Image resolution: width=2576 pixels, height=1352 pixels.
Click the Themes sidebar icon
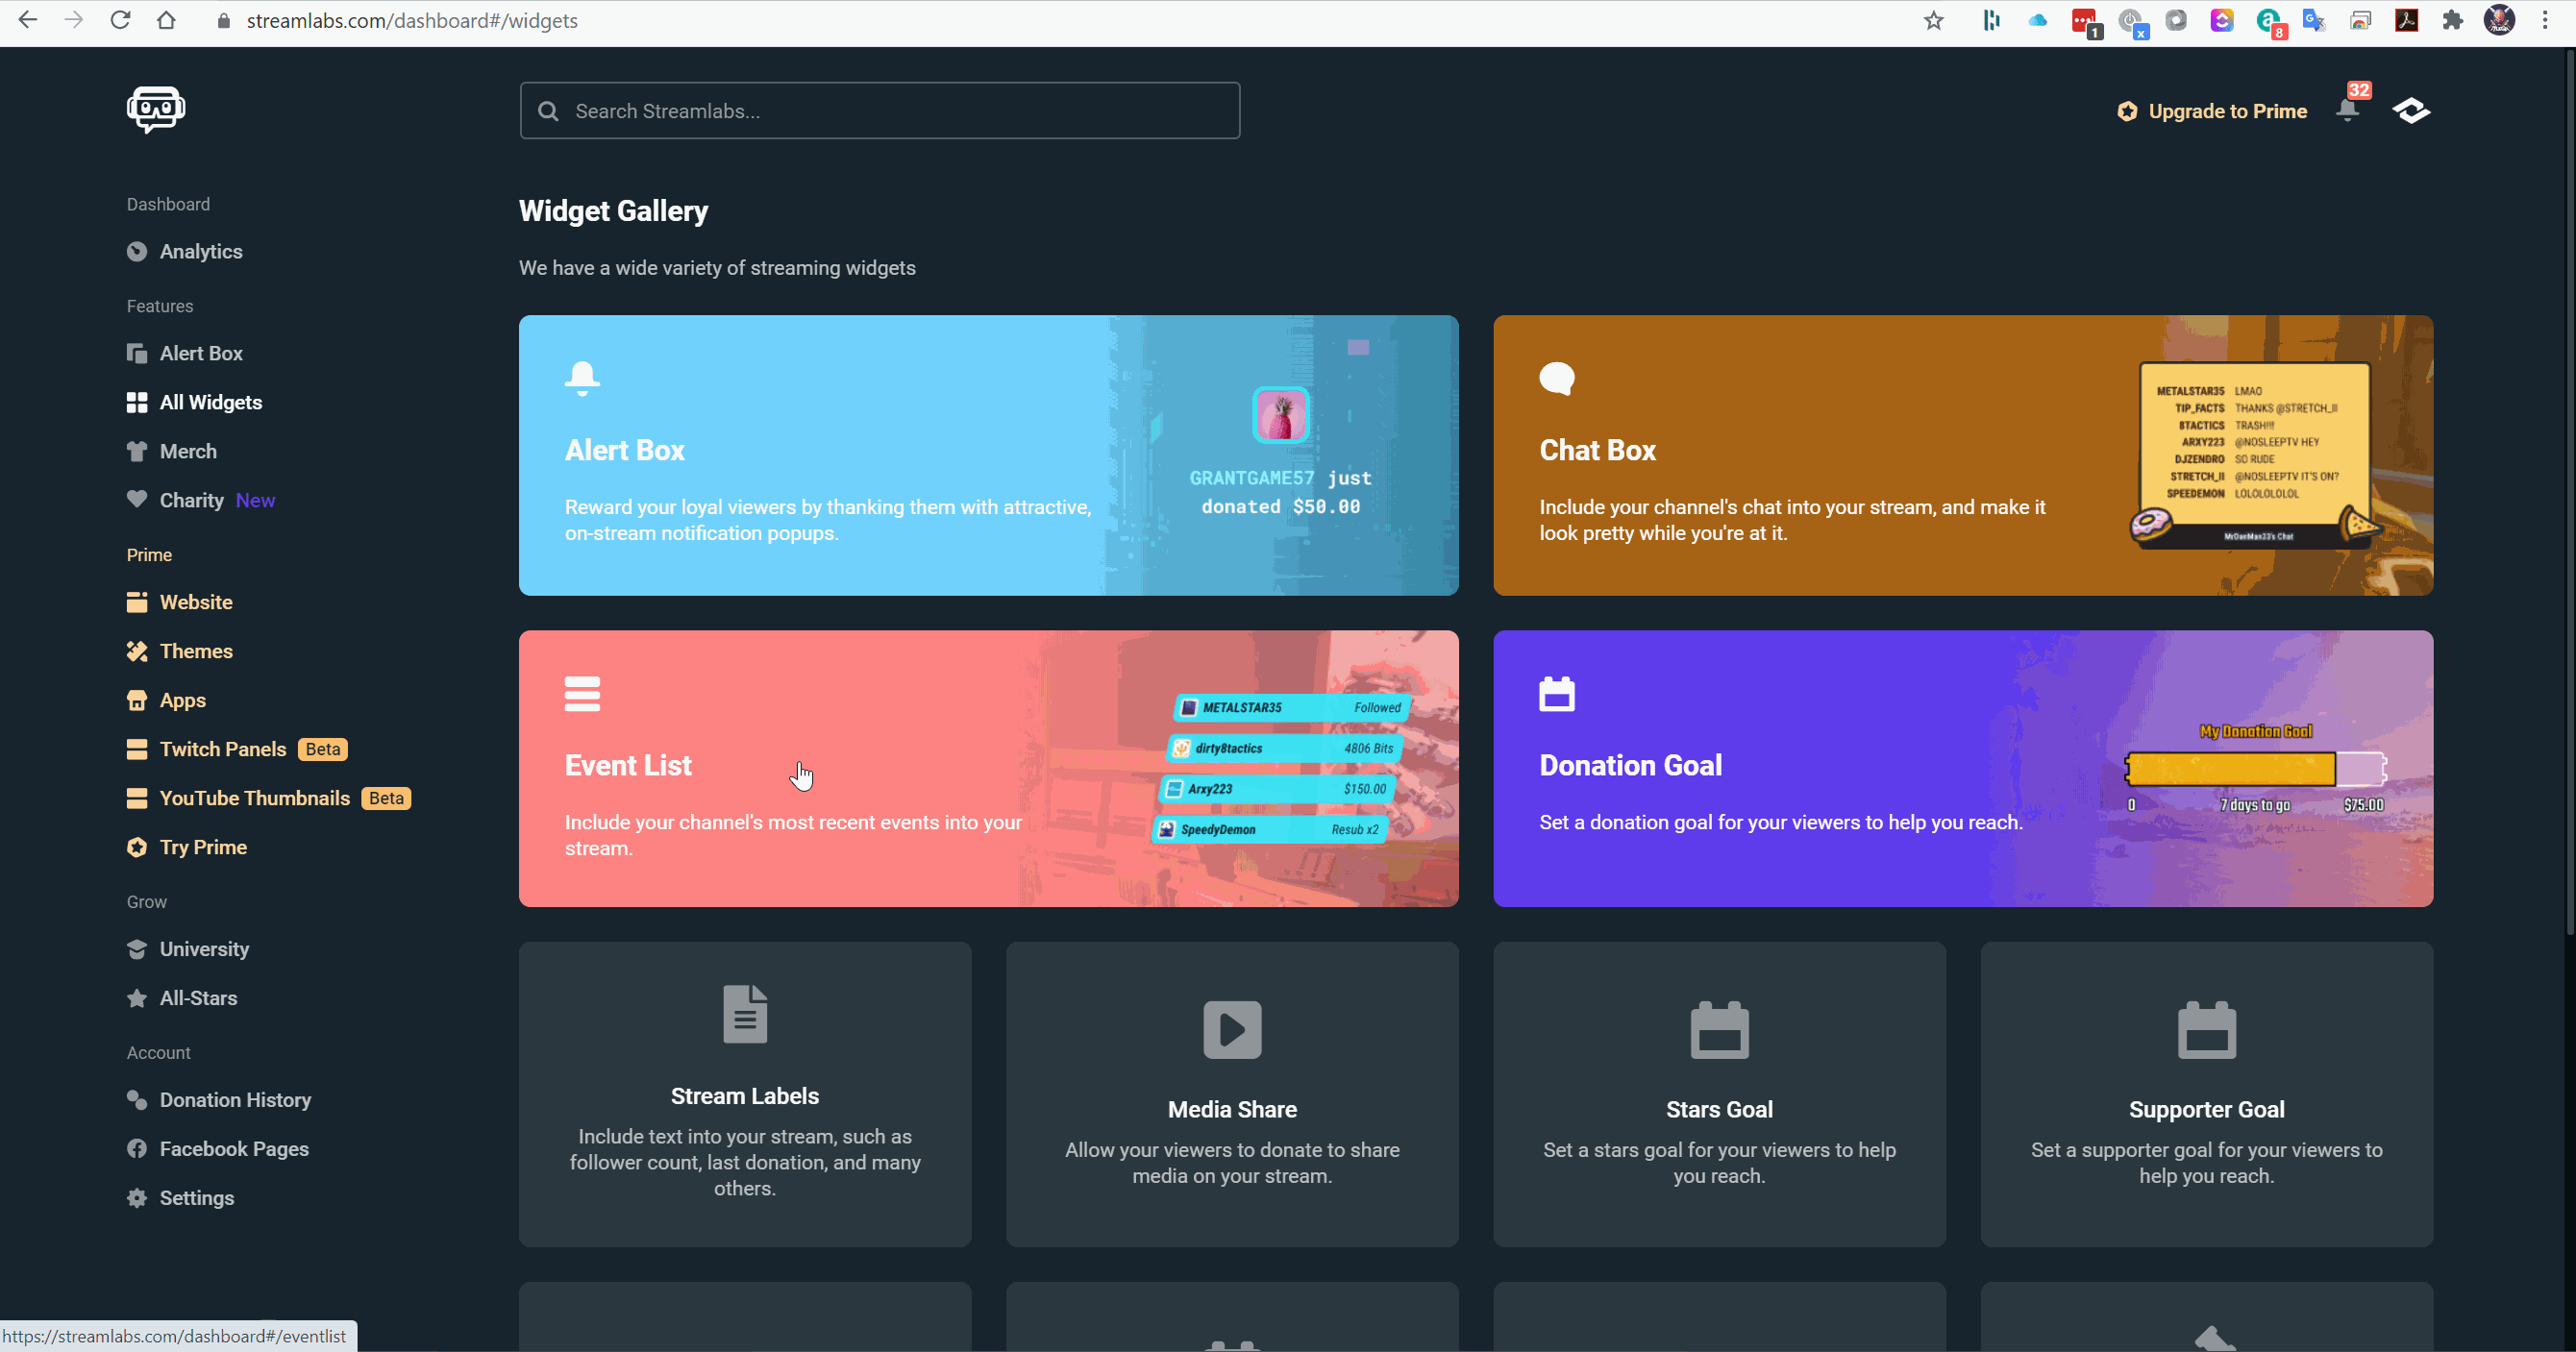point(137,651)
